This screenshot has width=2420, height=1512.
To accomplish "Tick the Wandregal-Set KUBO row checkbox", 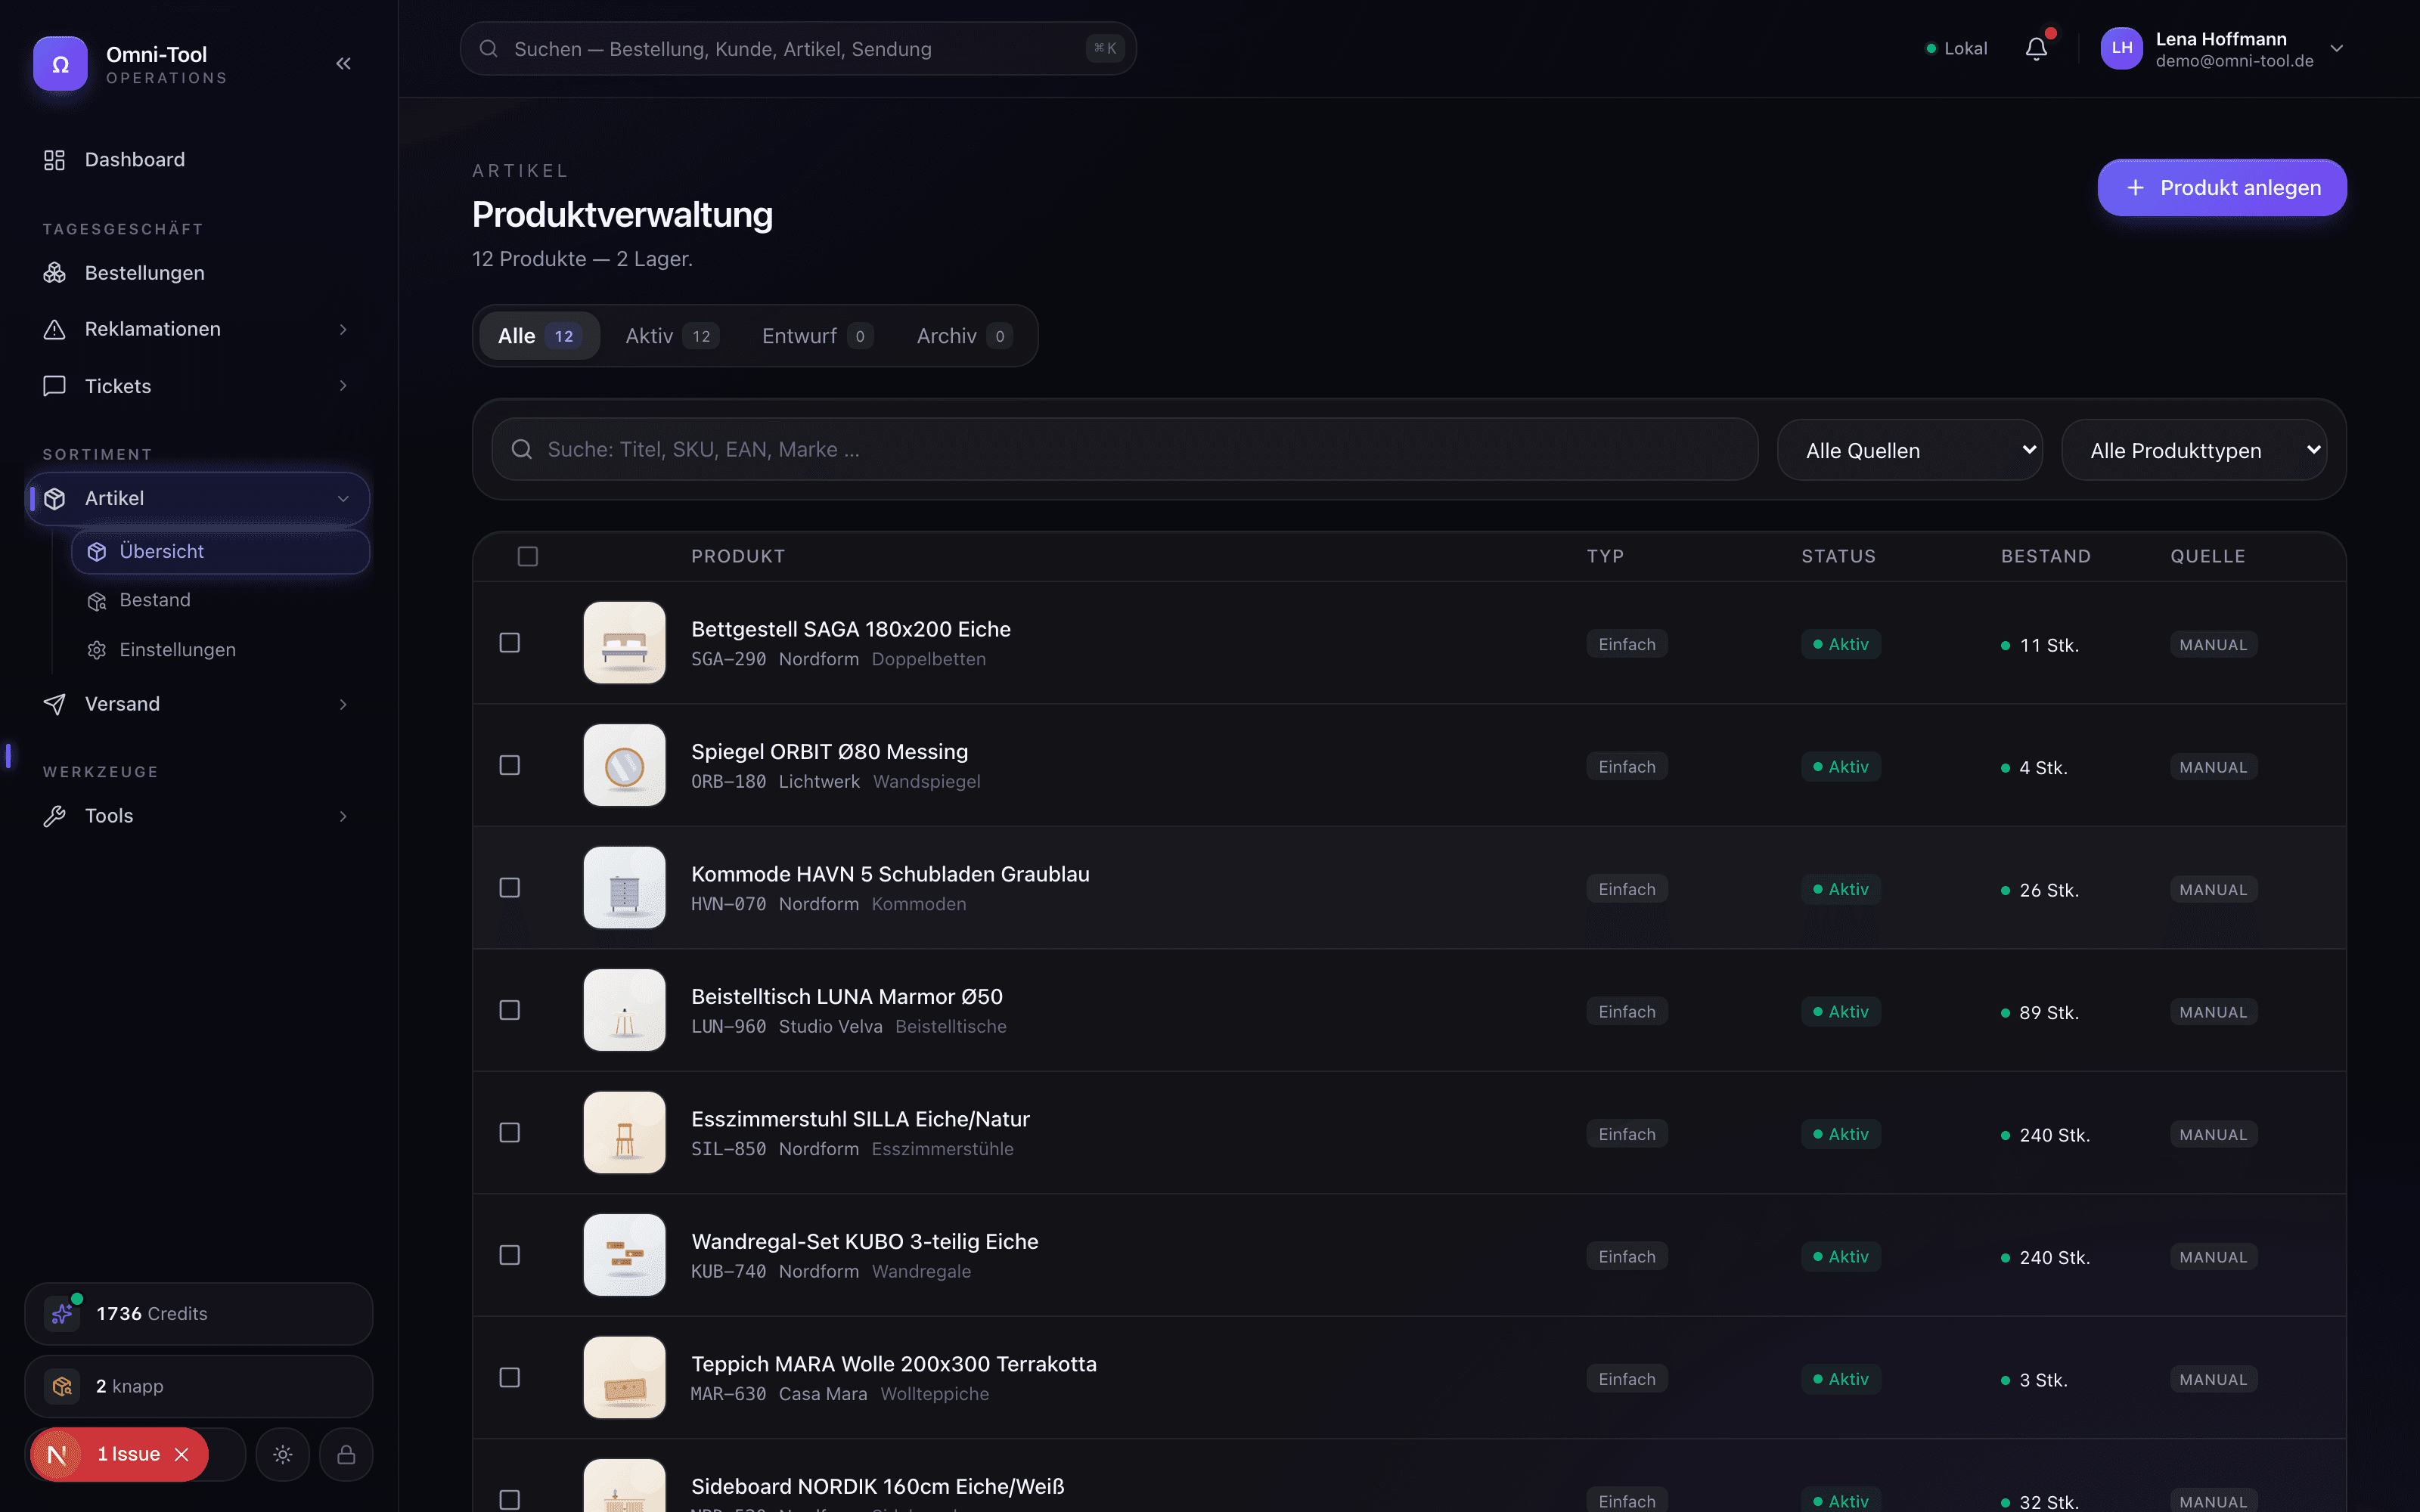I will click(510, 1255).
